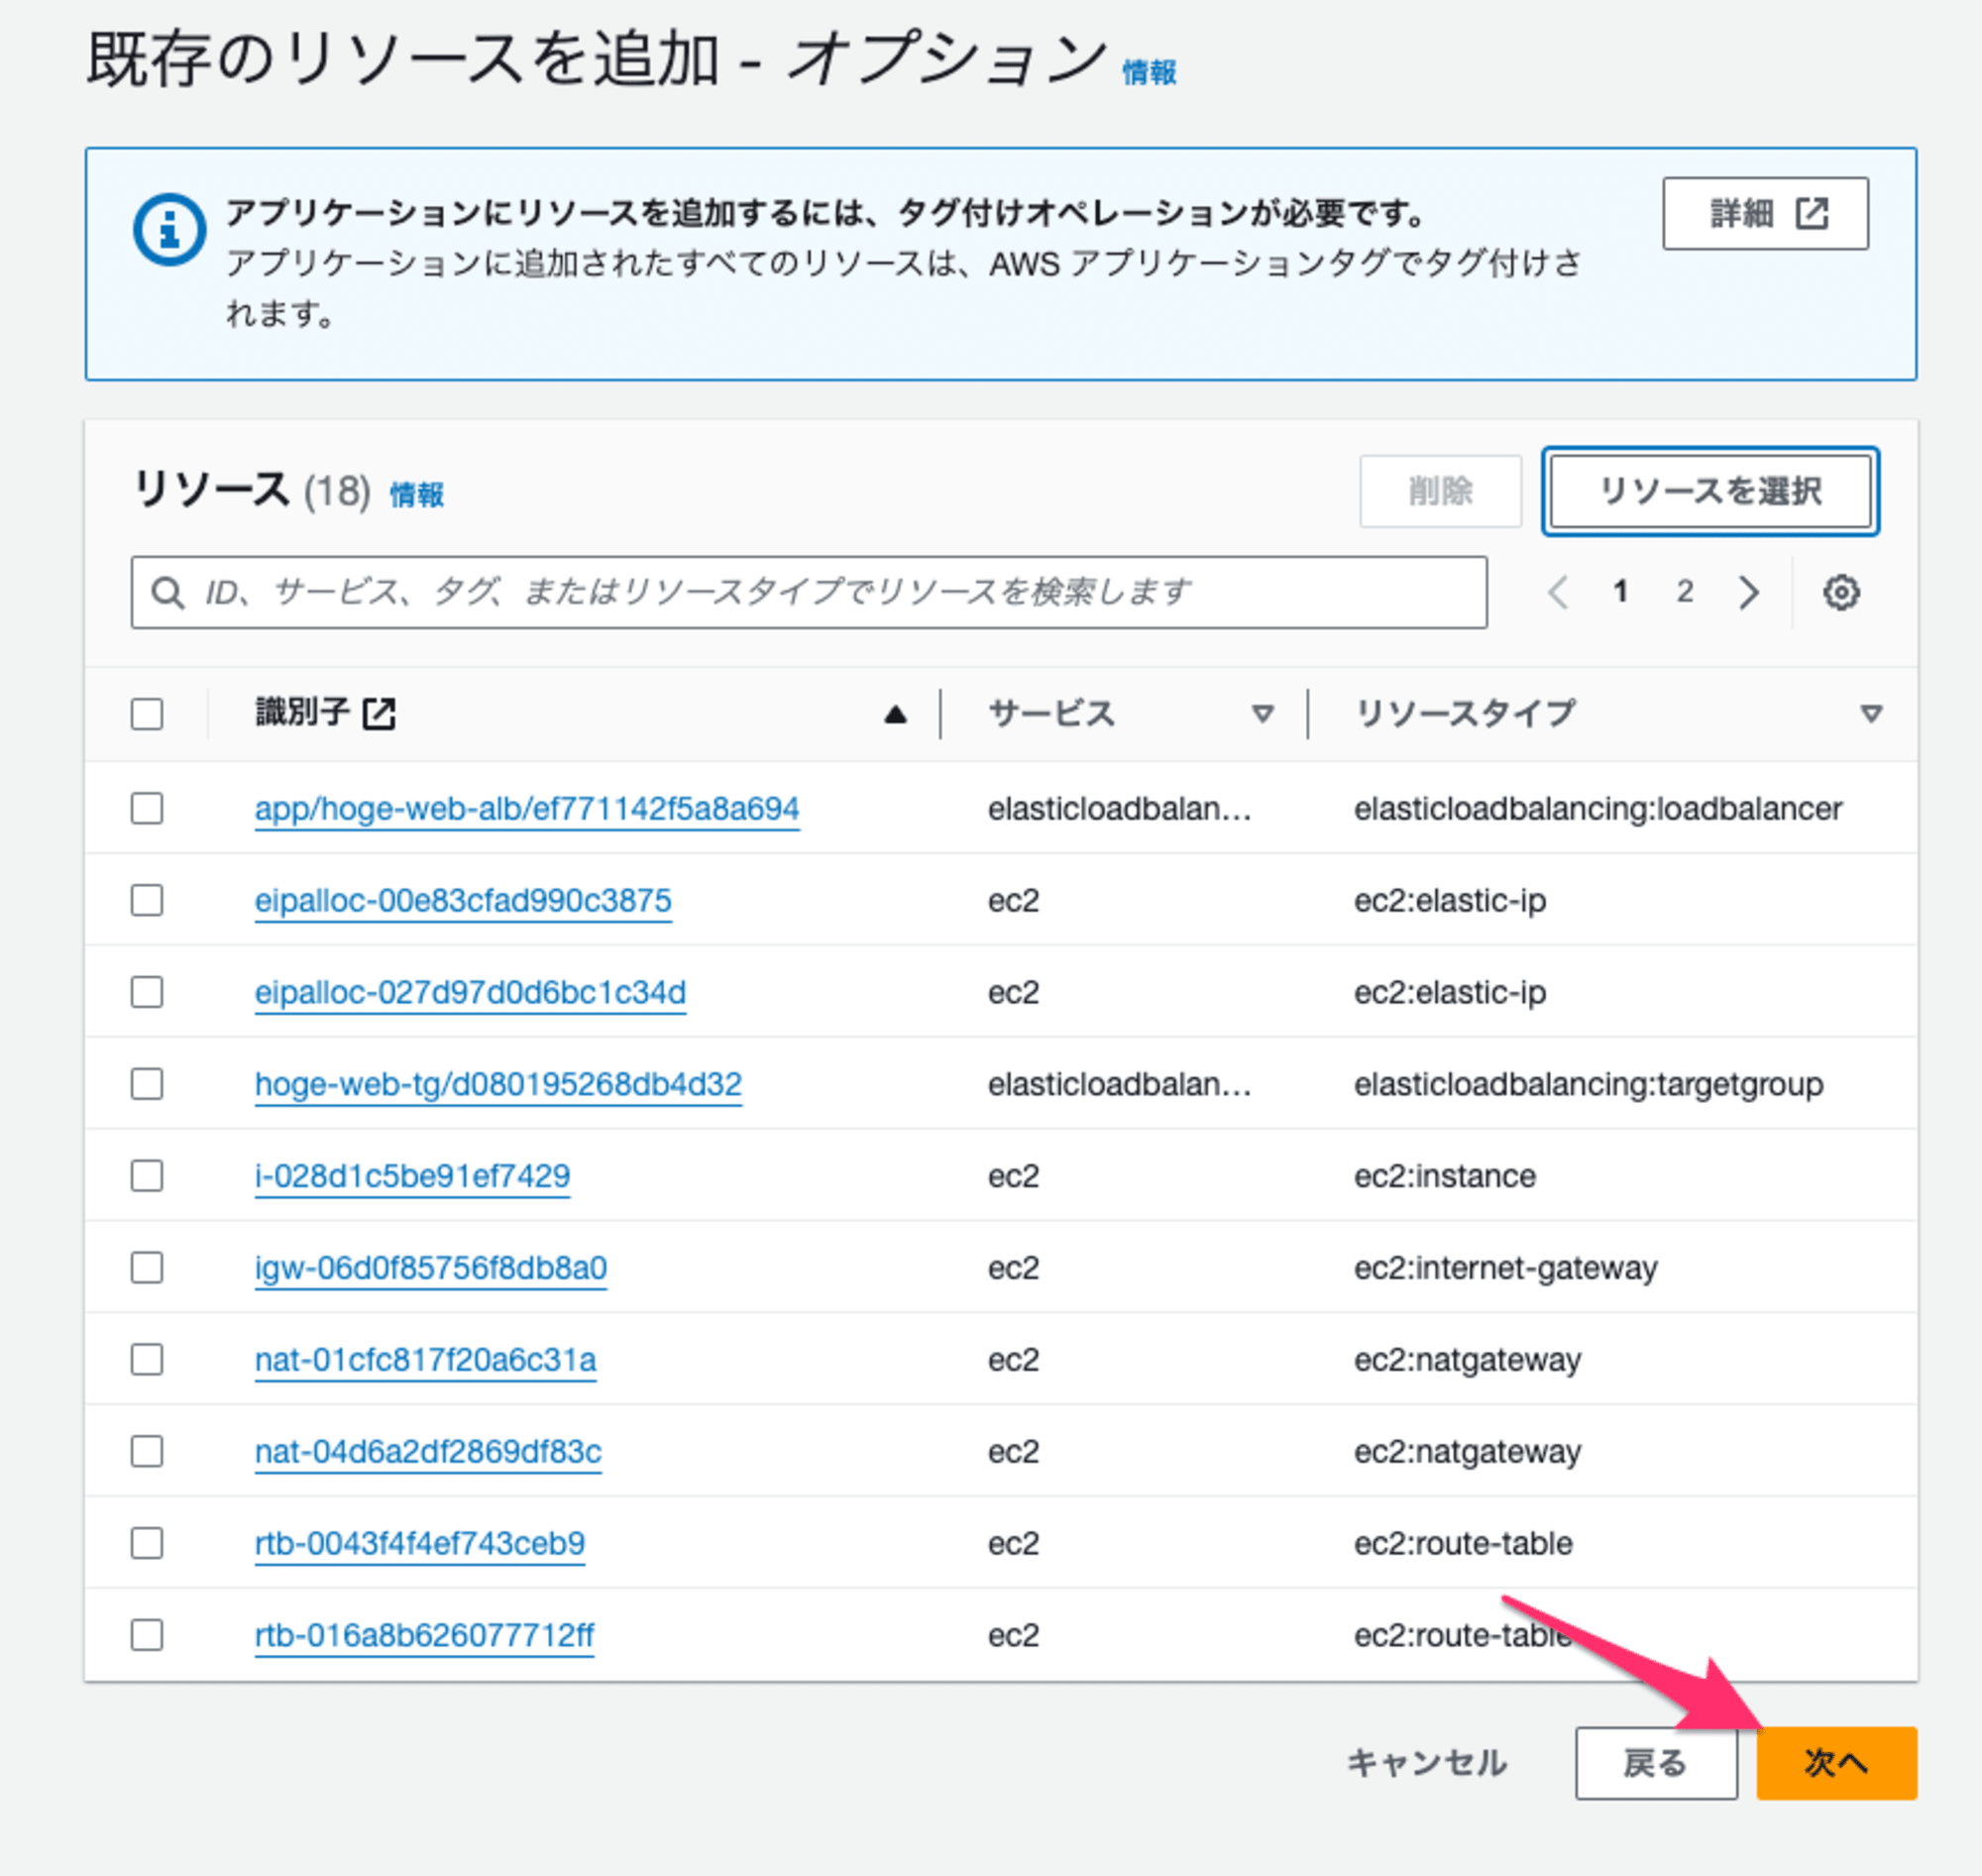The width and height of the screenshot is (1982, 1876).
Task: Click ec2:internet-gateway resource type text
Action: (1505, 1269)
